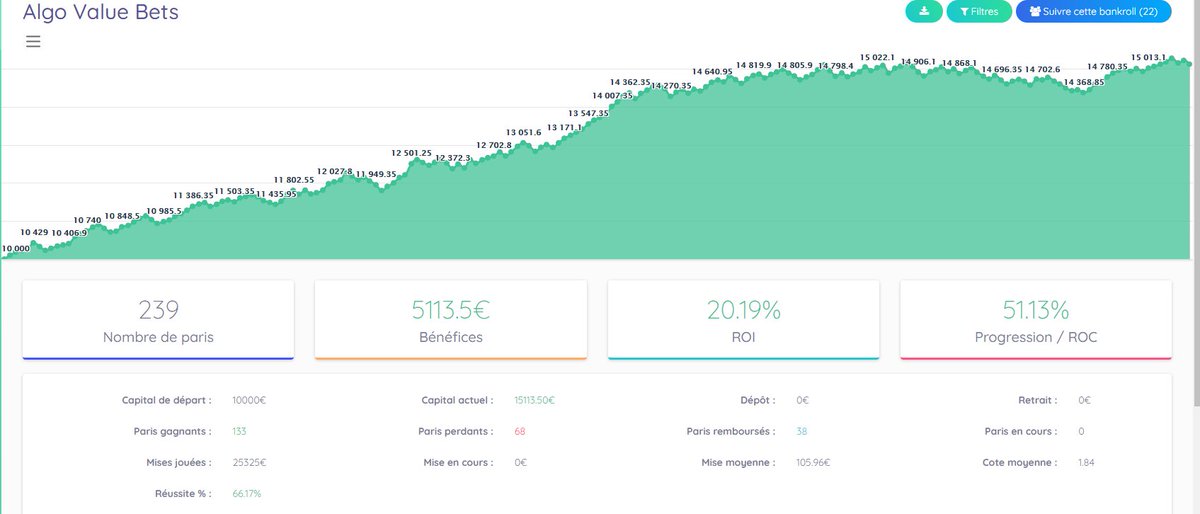This screenshot has height=514, width=1200.
Task: Open the Filtres button
Action: [979, 12]
